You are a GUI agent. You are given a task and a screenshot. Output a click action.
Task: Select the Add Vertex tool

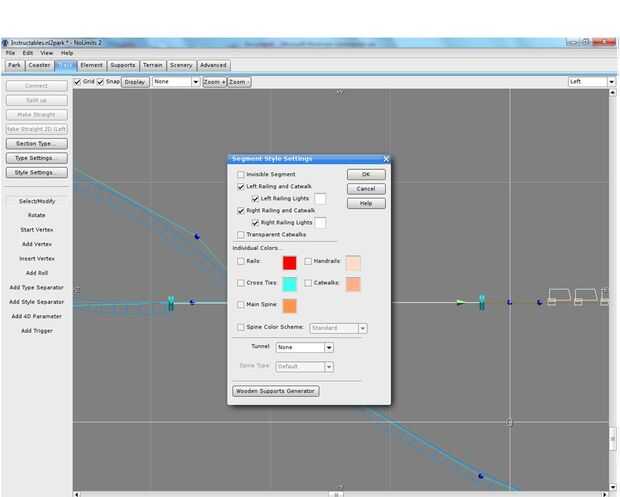click(37, 244)
